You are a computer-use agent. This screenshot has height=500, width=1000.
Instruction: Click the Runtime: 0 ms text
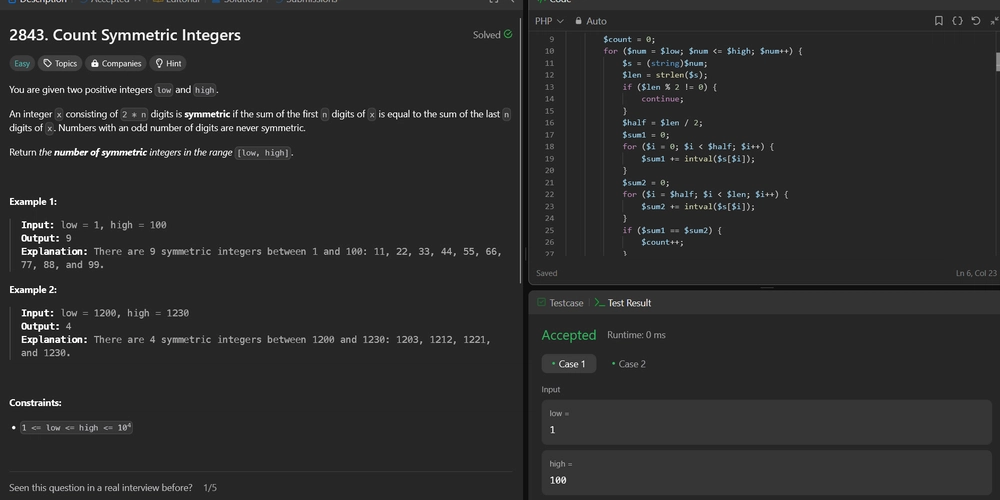(636, 335)
